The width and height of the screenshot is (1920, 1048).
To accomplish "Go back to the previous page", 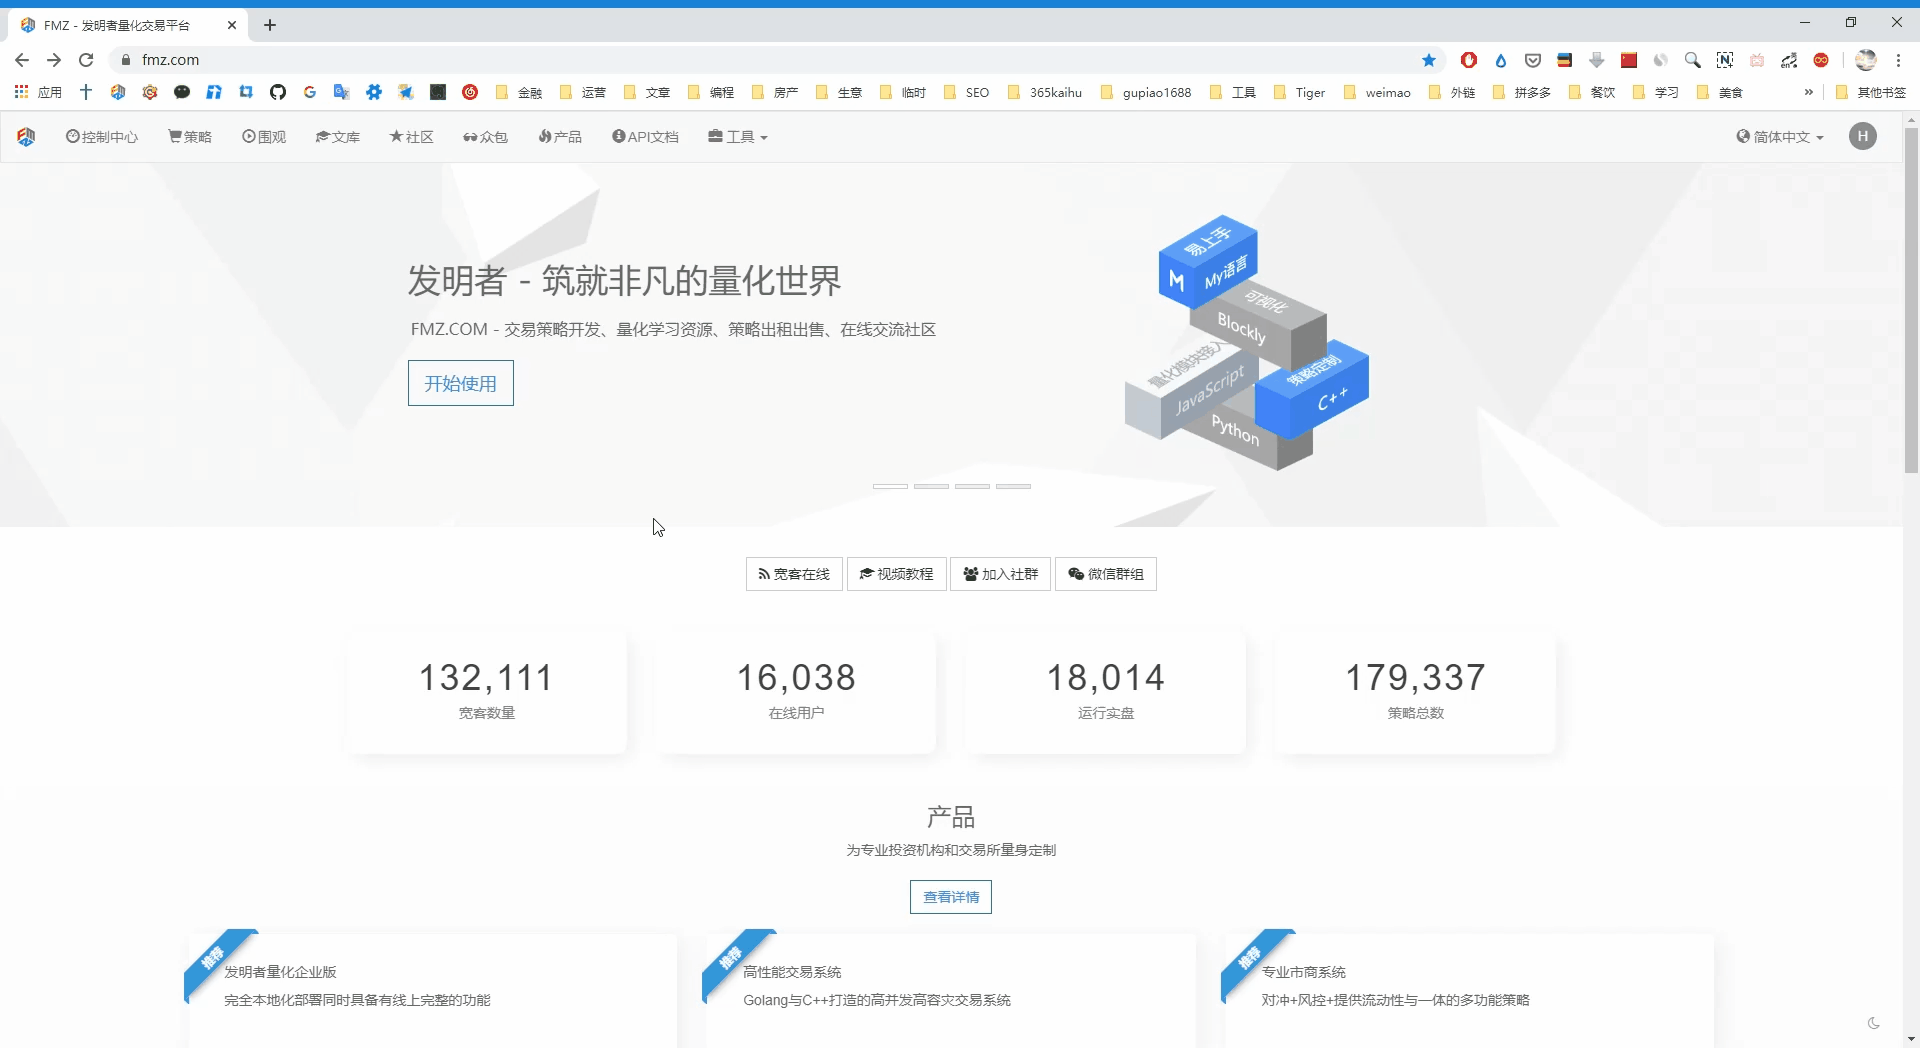I will point(22,60).
